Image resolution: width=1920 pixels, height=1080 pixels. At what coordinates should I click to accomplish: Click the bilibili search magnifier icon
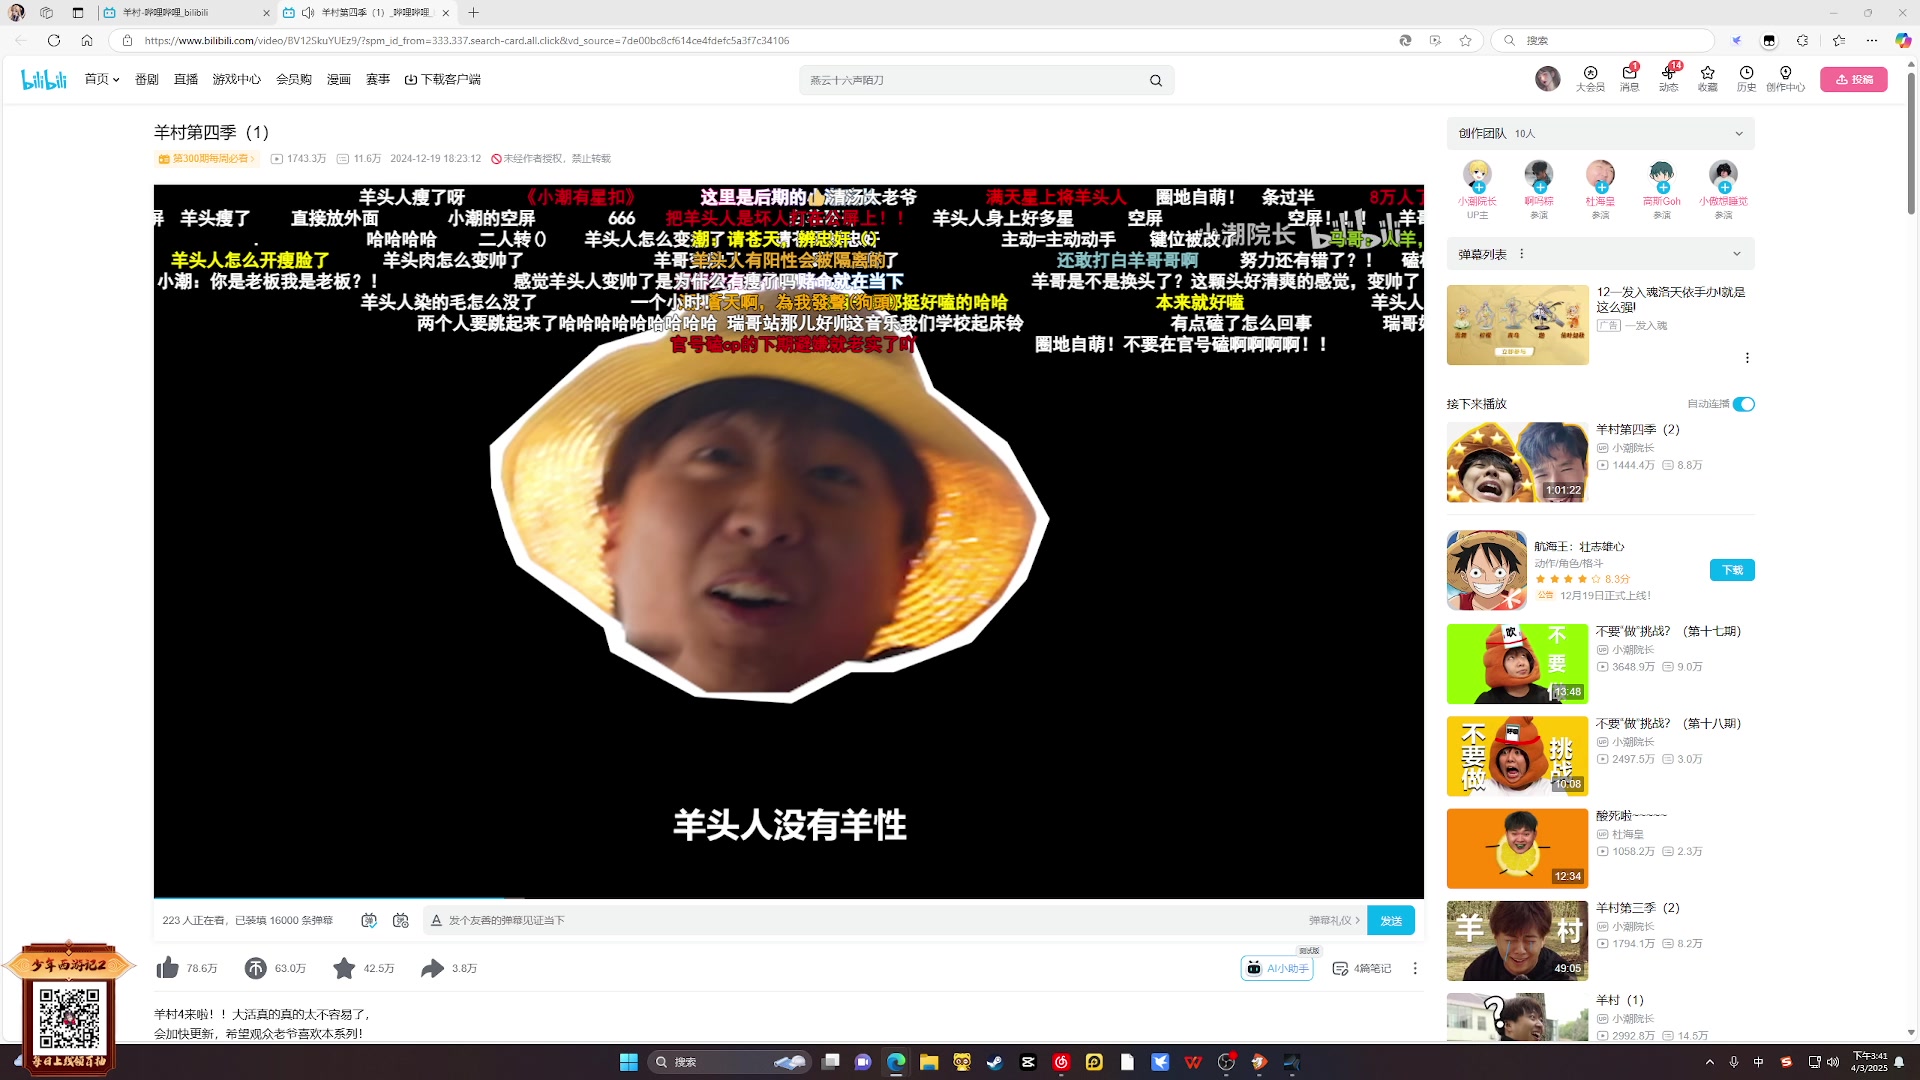click(1156, 80)
